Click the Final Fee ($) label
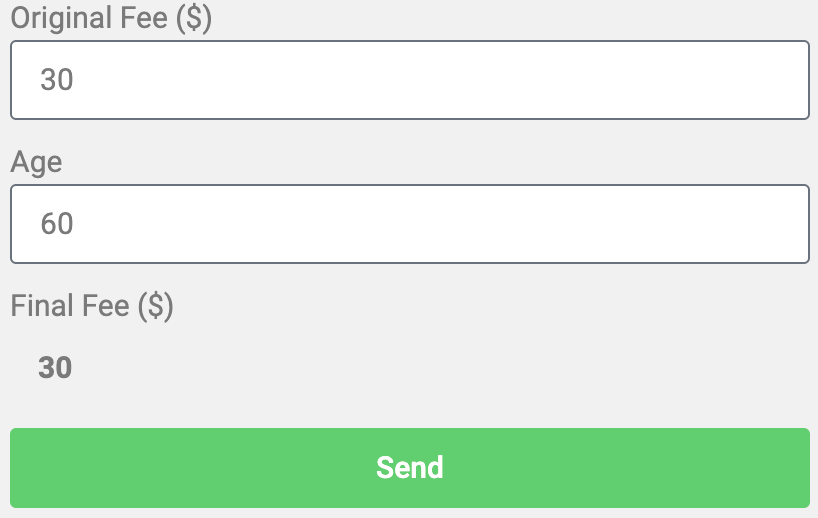Image resolution: width=818 pixels, height=518 pixels. coord(92,306)
